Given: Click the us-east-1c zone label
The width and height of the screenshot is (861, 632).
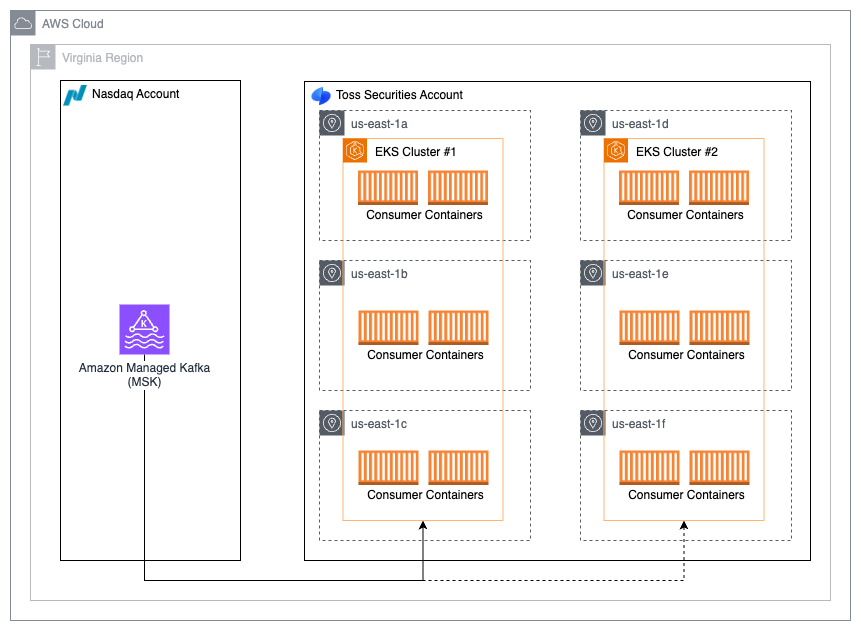Looking at the screenshot, I should click(379, 424).
